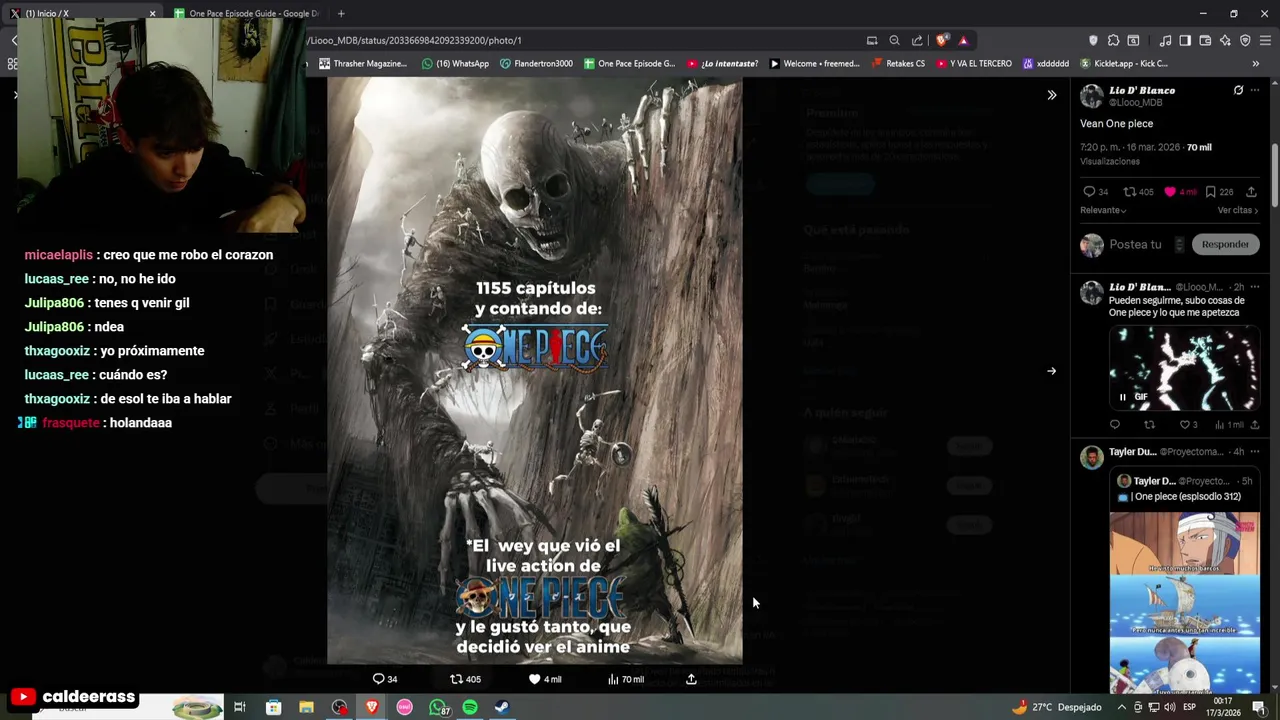This screenshot has height=720, width=1280.
Task: Reply to the Pueden seguirme comment
Action: pos(1115,425)
